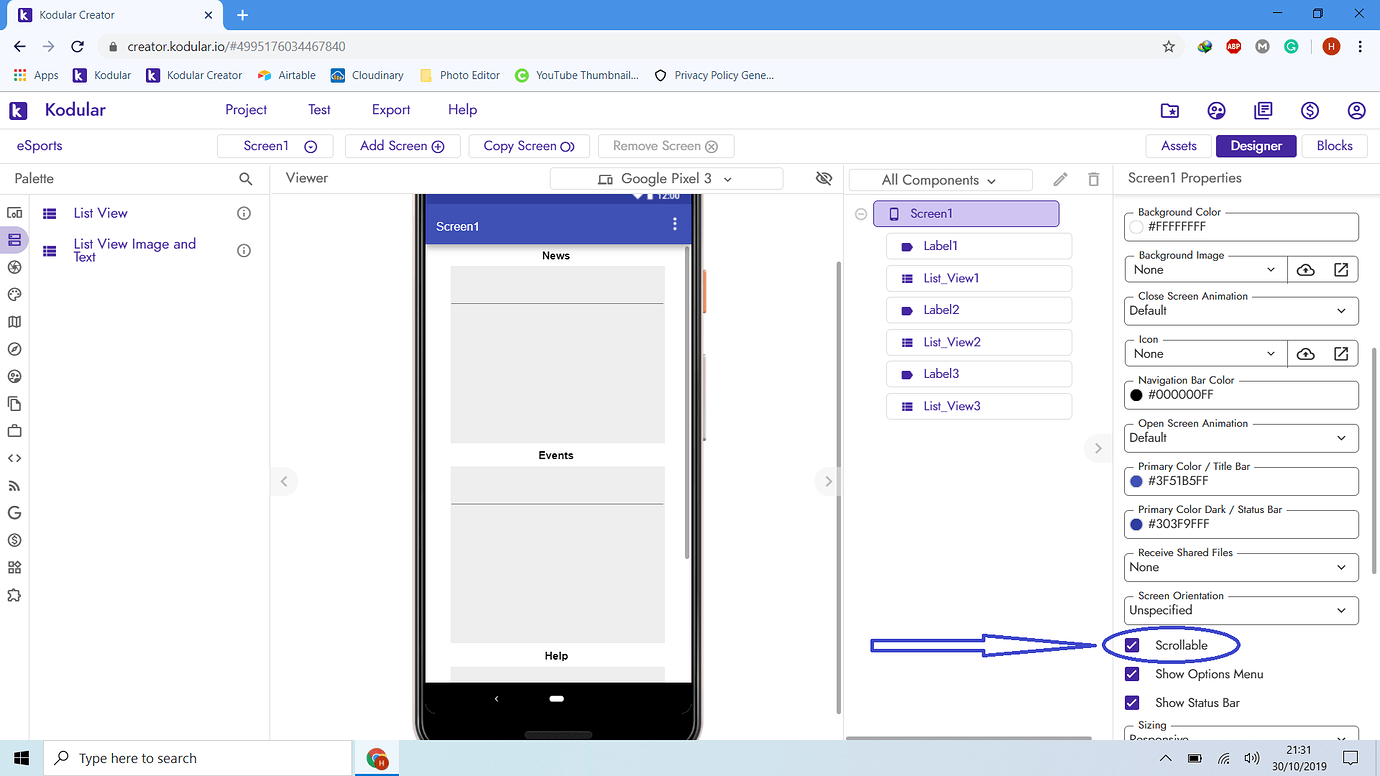Open your Kodular account profile icon
Screen dimensions: 1380x776
click(1356, 111)
